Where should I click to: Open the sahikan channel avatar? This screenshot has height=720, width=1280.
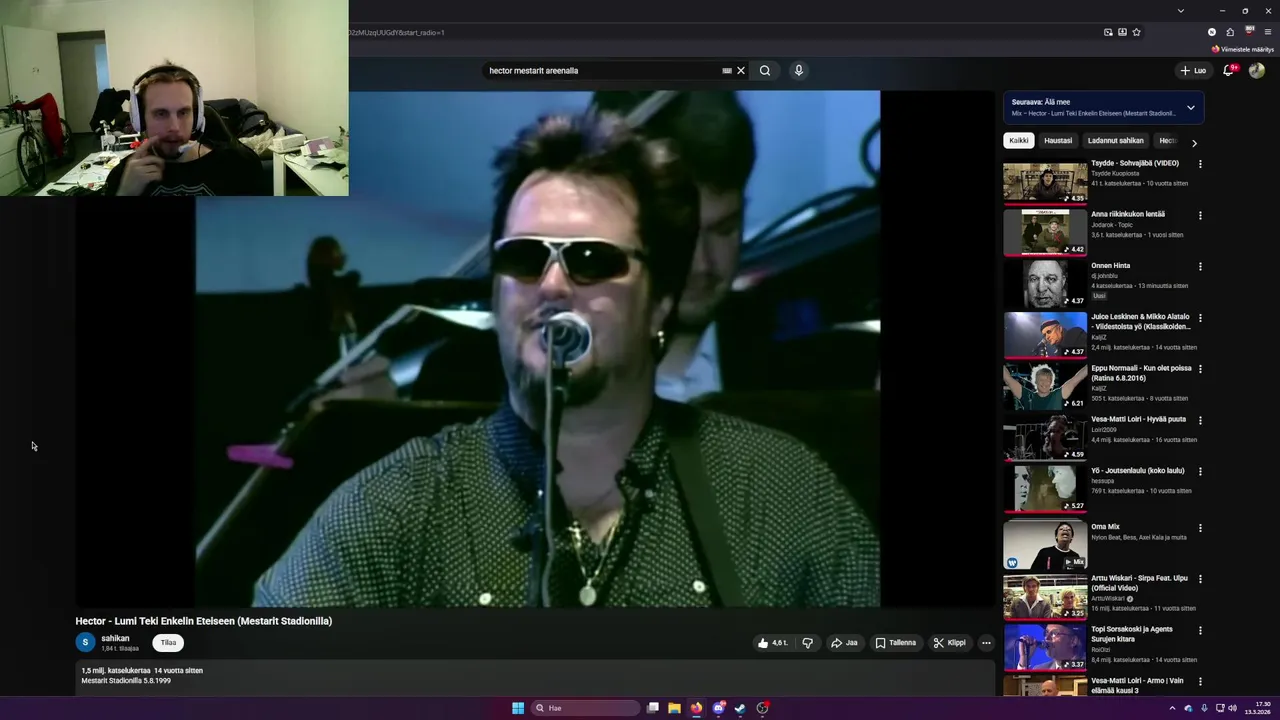[x=85, y=643]
